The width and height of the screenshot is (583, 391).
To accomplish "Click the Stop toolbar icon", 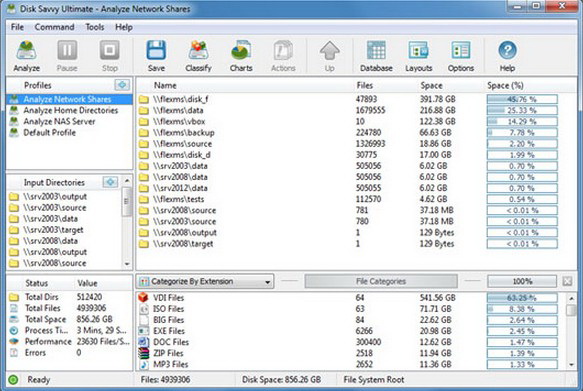I will point(110,56).
